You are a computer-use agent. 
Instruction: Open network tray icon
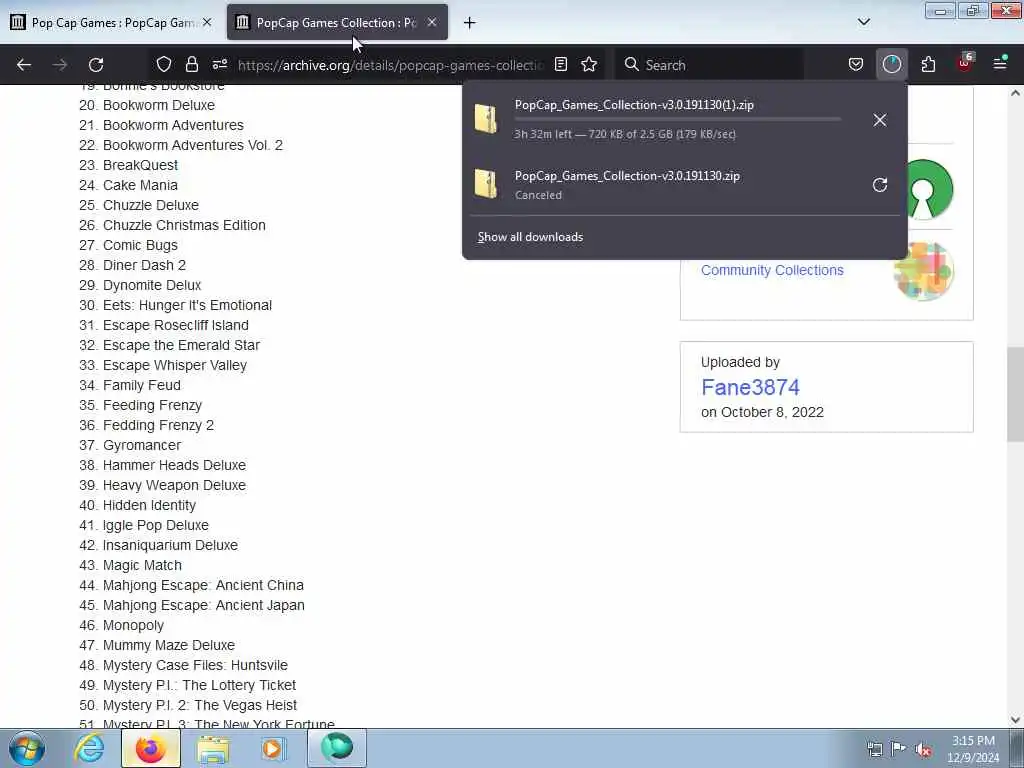(874, 749)
